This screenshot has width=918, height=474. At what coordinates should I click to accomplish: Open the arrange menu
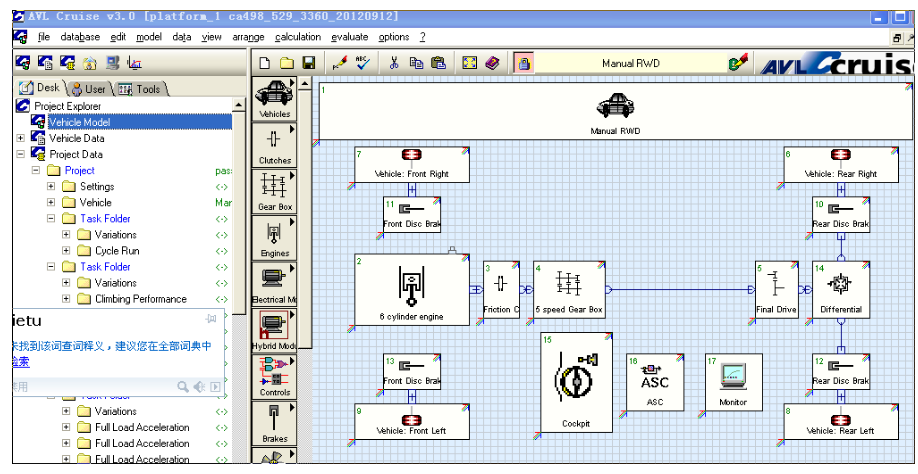(248, 37)
